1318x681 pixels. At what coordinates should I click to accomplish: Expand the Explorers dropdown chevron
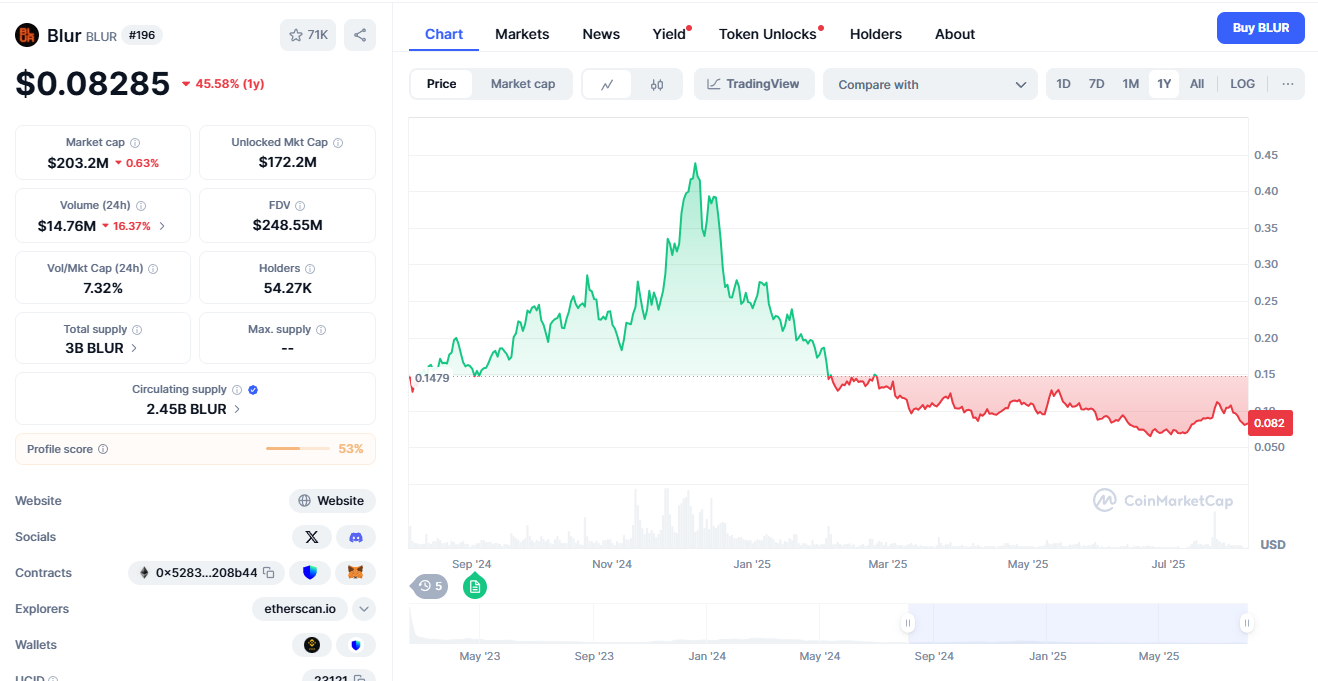(x=364, y=609)
